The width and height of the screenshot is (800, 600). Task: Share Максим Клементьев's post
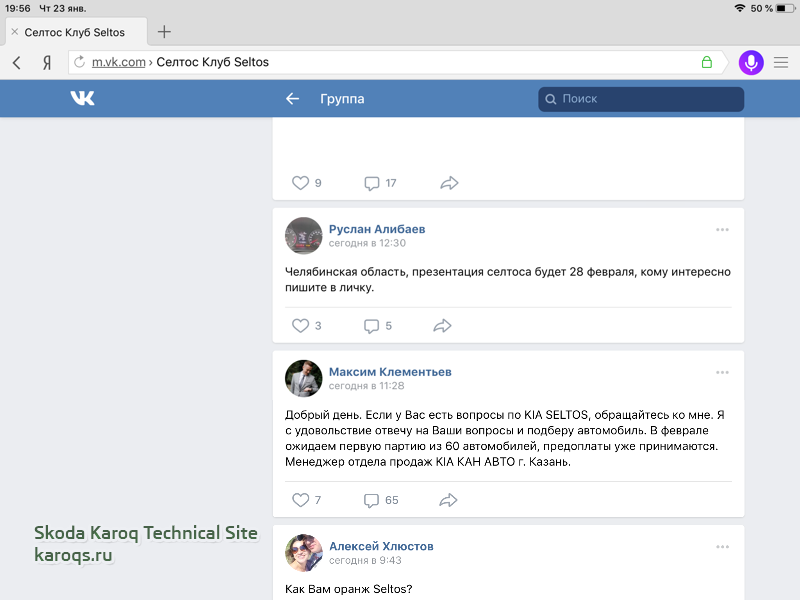[449, 499]
